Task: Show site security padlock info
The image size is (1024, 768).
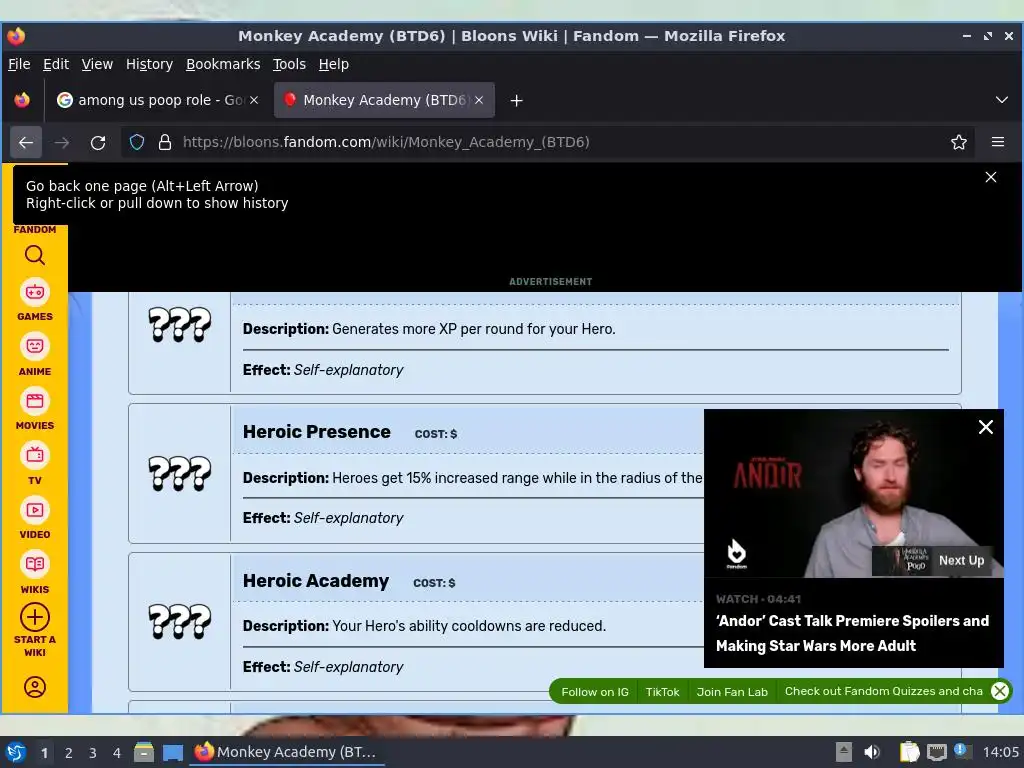Action: pyautogui.click(x=165, y=142)
